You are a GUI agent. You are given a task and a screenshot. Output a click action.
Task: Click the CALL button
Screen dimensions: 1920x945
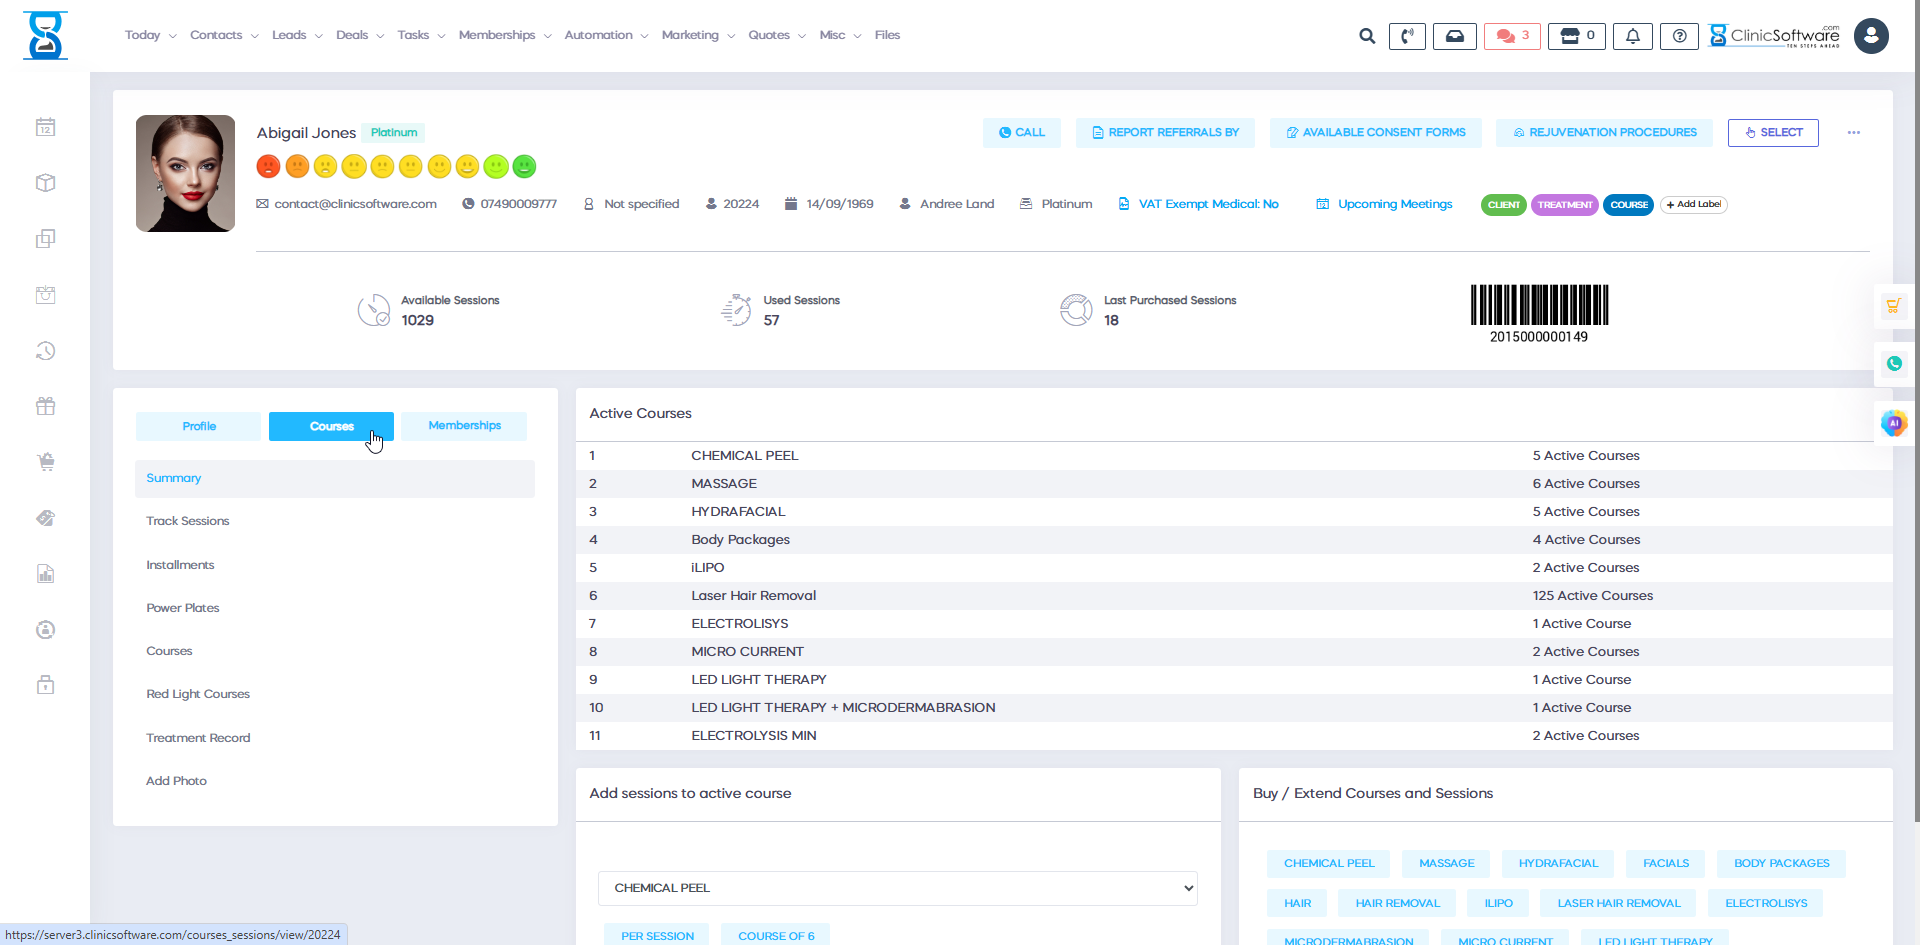(x=1021, y=132)
